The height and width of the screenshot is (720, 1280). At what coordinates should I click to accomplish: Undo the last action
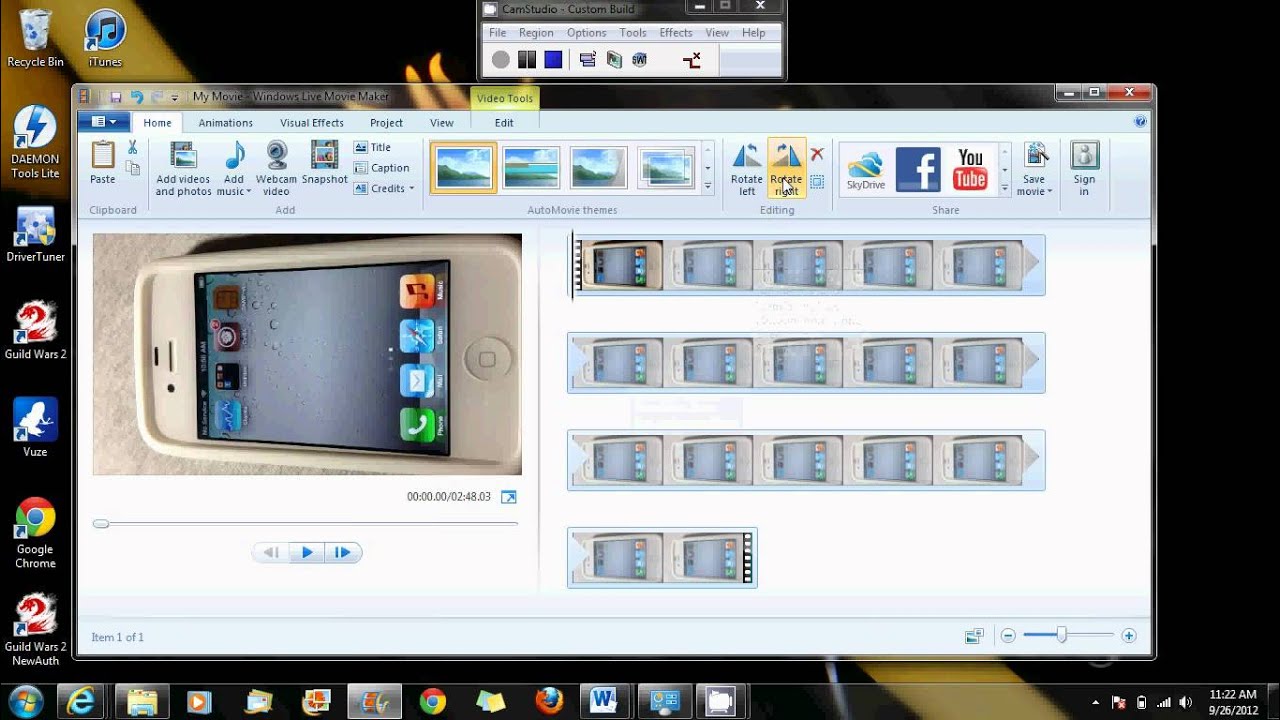136,97
